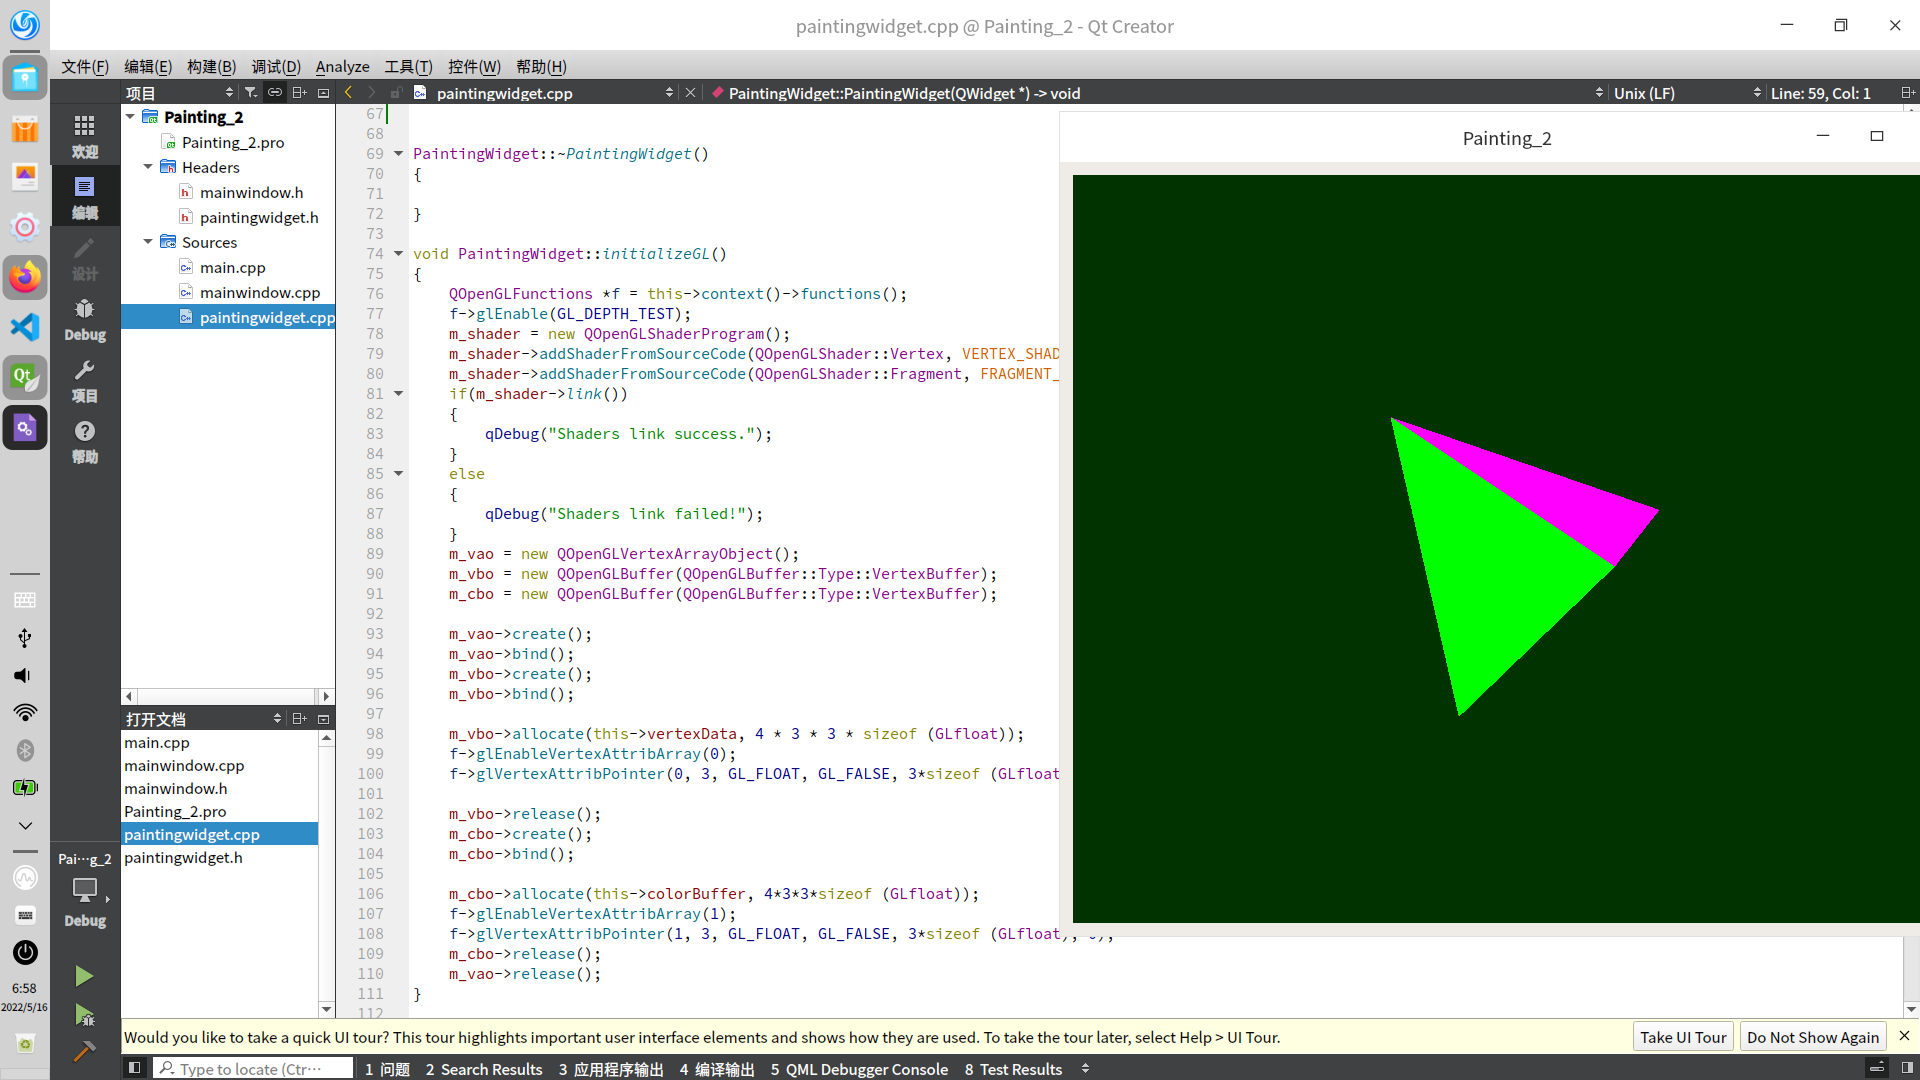Collapse the Headers folder in project tree
Image resolution: width=1920 pixels, height=1080 pixels.
click(148, 167)
